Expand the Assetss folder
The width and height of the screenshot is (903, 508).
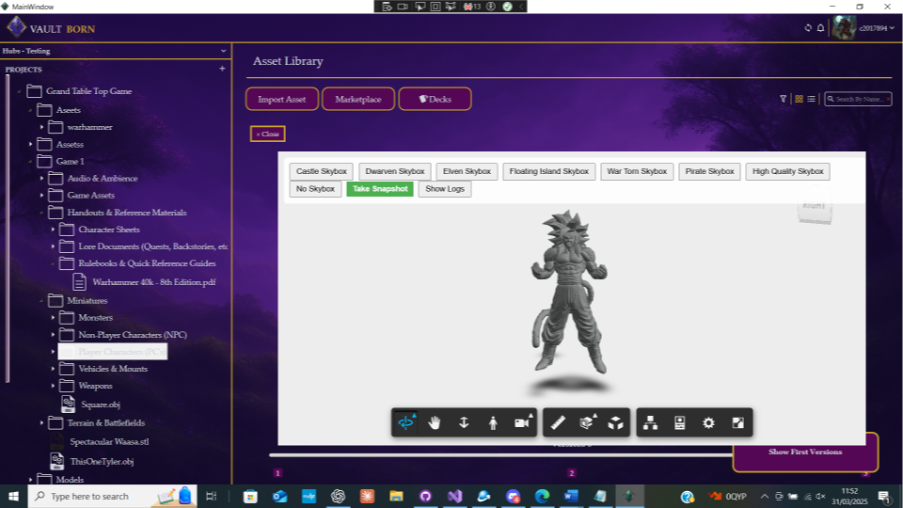click(31, 144)
